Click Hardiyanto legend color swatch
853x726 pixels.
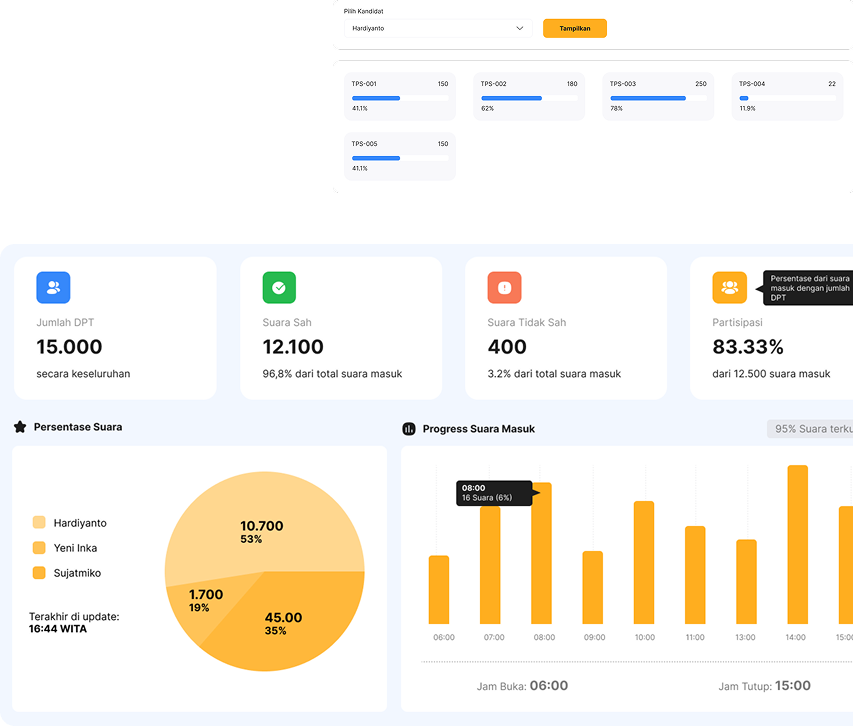(39, 523)
